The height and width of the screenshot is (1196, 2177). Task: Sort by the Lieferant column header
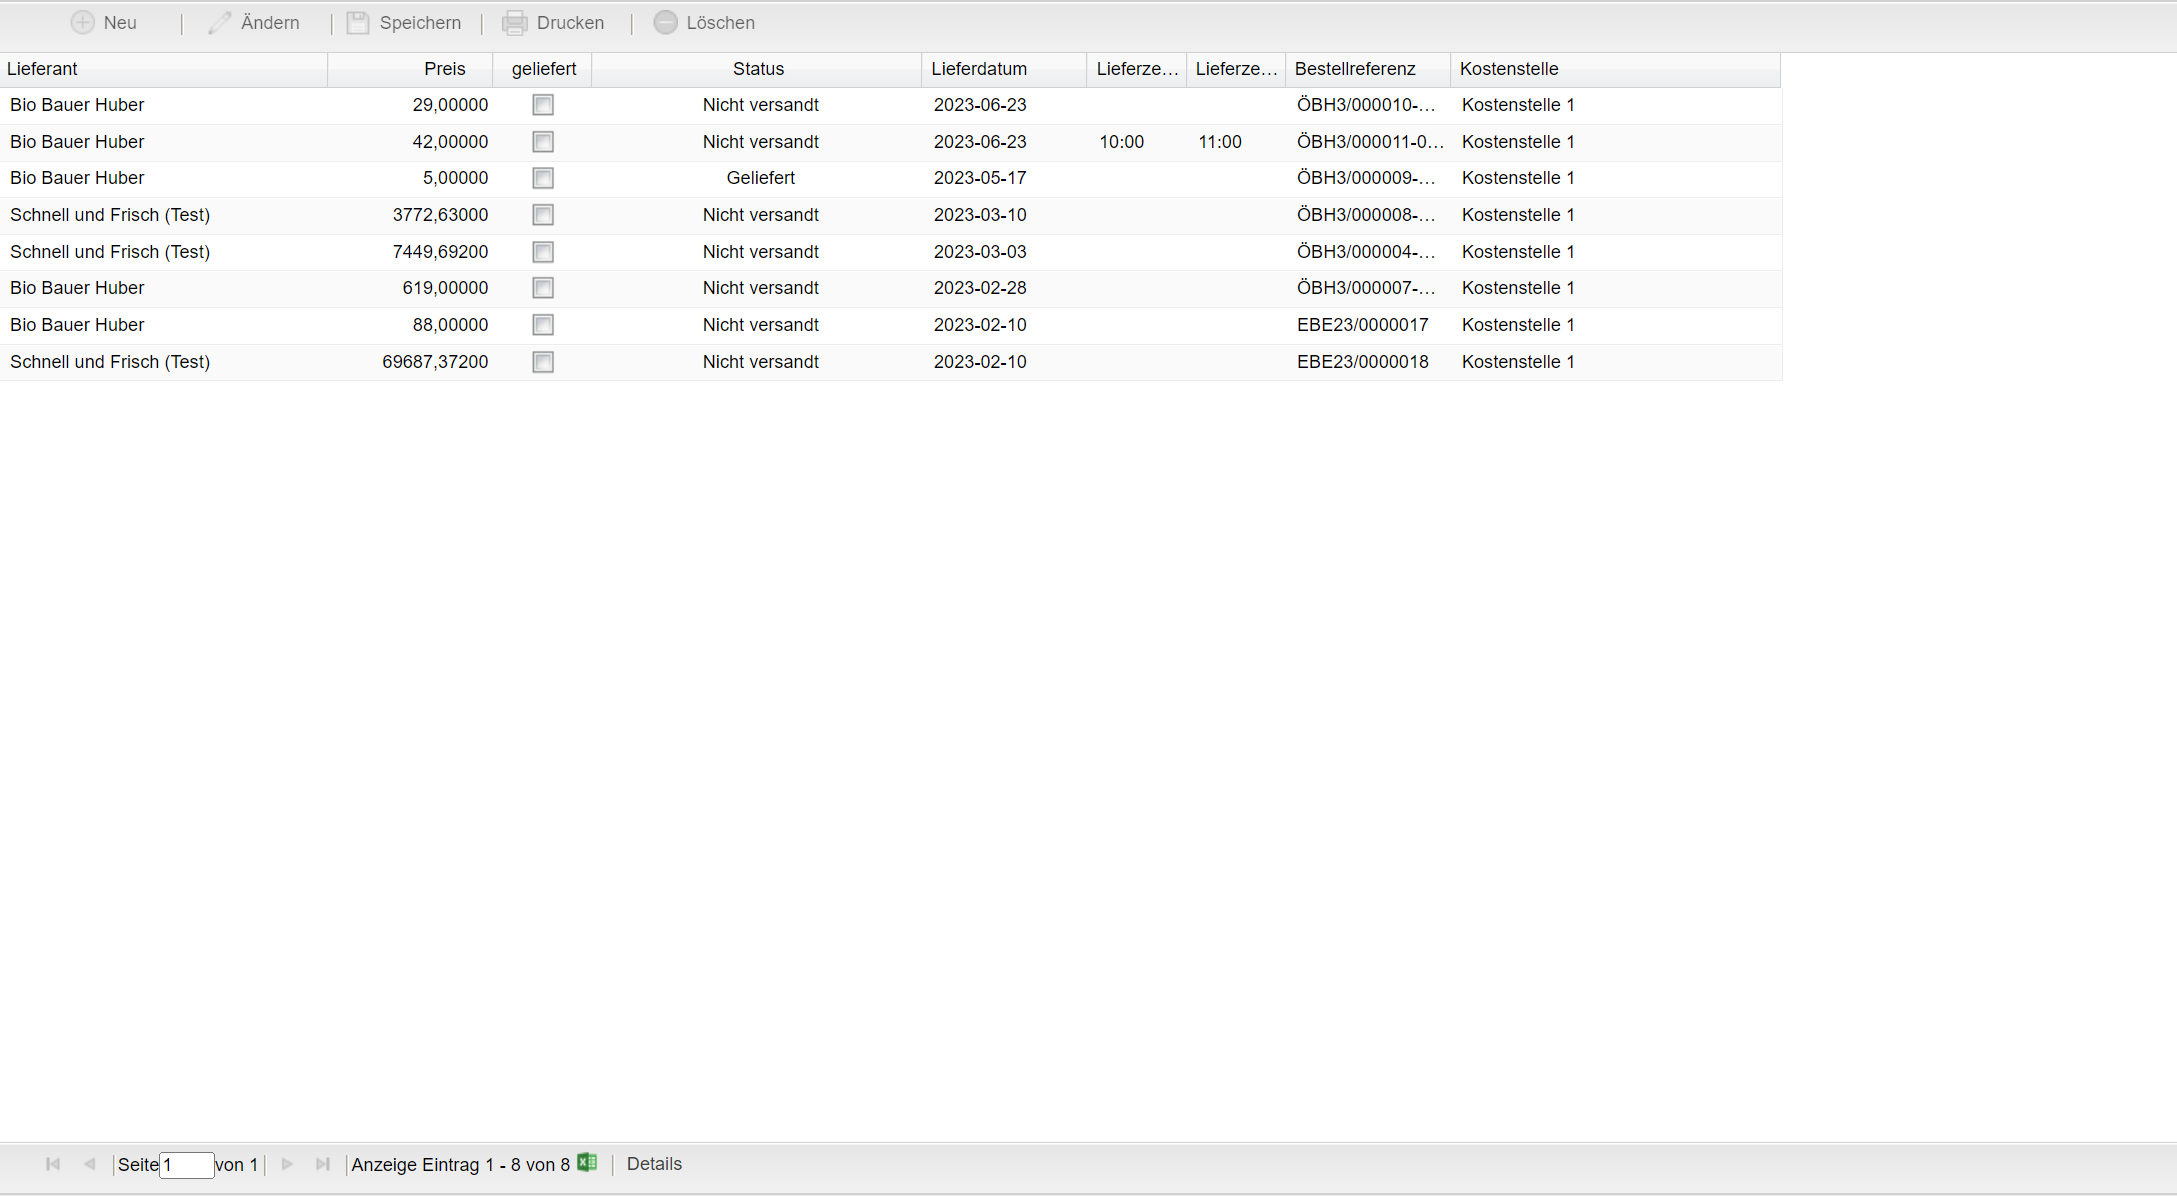pyautogui.click(x=42, y=69)
